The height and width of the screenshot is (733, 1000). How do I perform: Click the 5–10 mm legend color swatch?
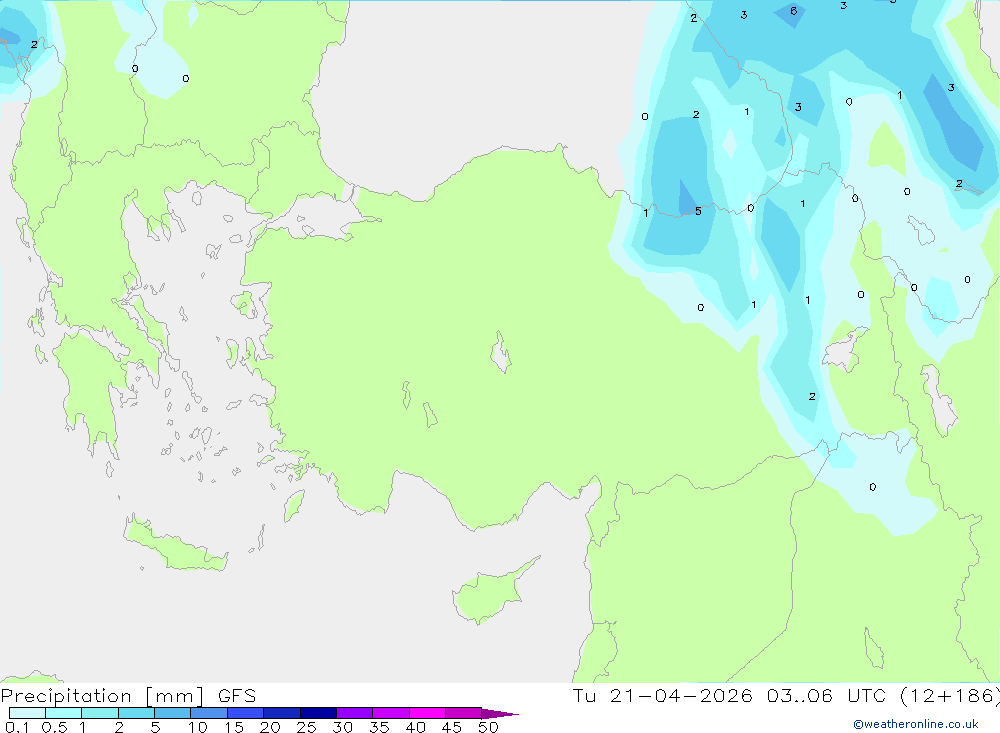pyautogui.click(x=173, y=713)
